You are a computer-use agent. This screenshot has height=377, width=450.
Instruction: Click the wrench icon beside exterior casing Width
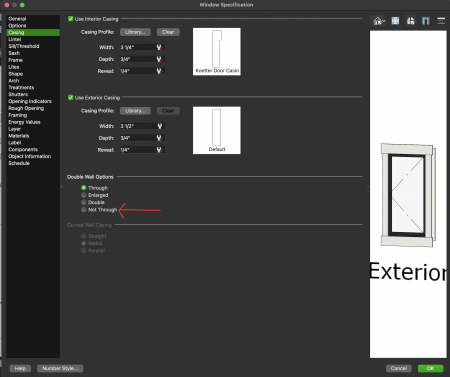[160, 126]
